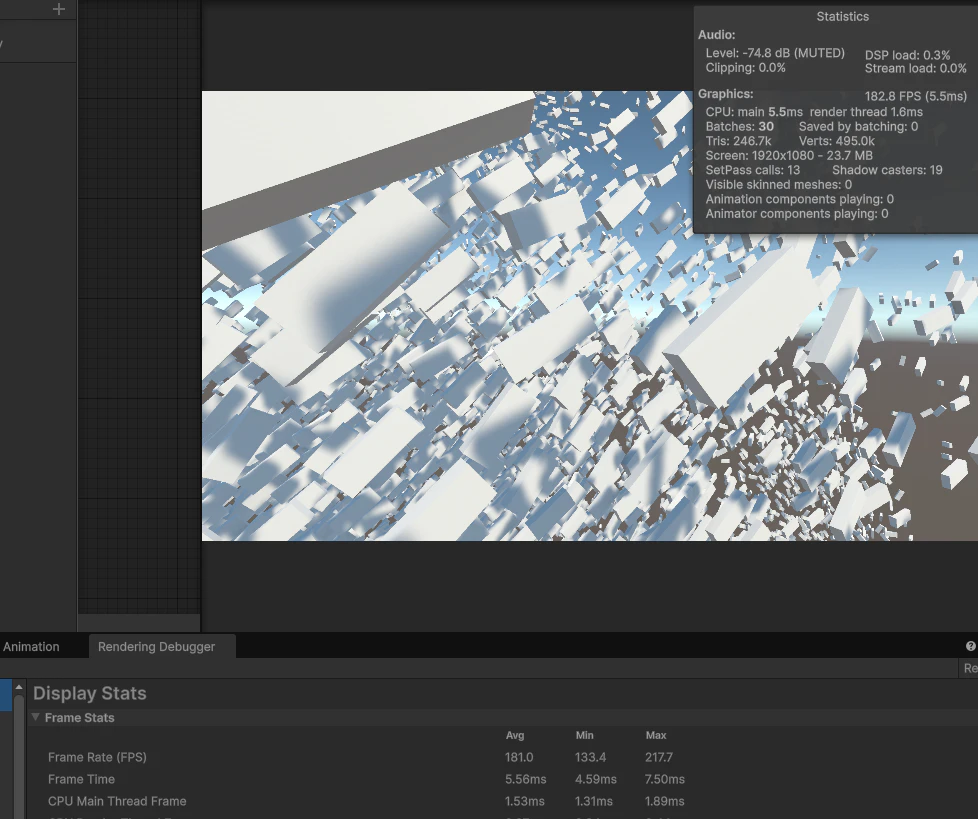Click the Batches: 30 statistic
Image resolution: width=978 pixels, height=819 pixels.
click(x=740, y=127)
